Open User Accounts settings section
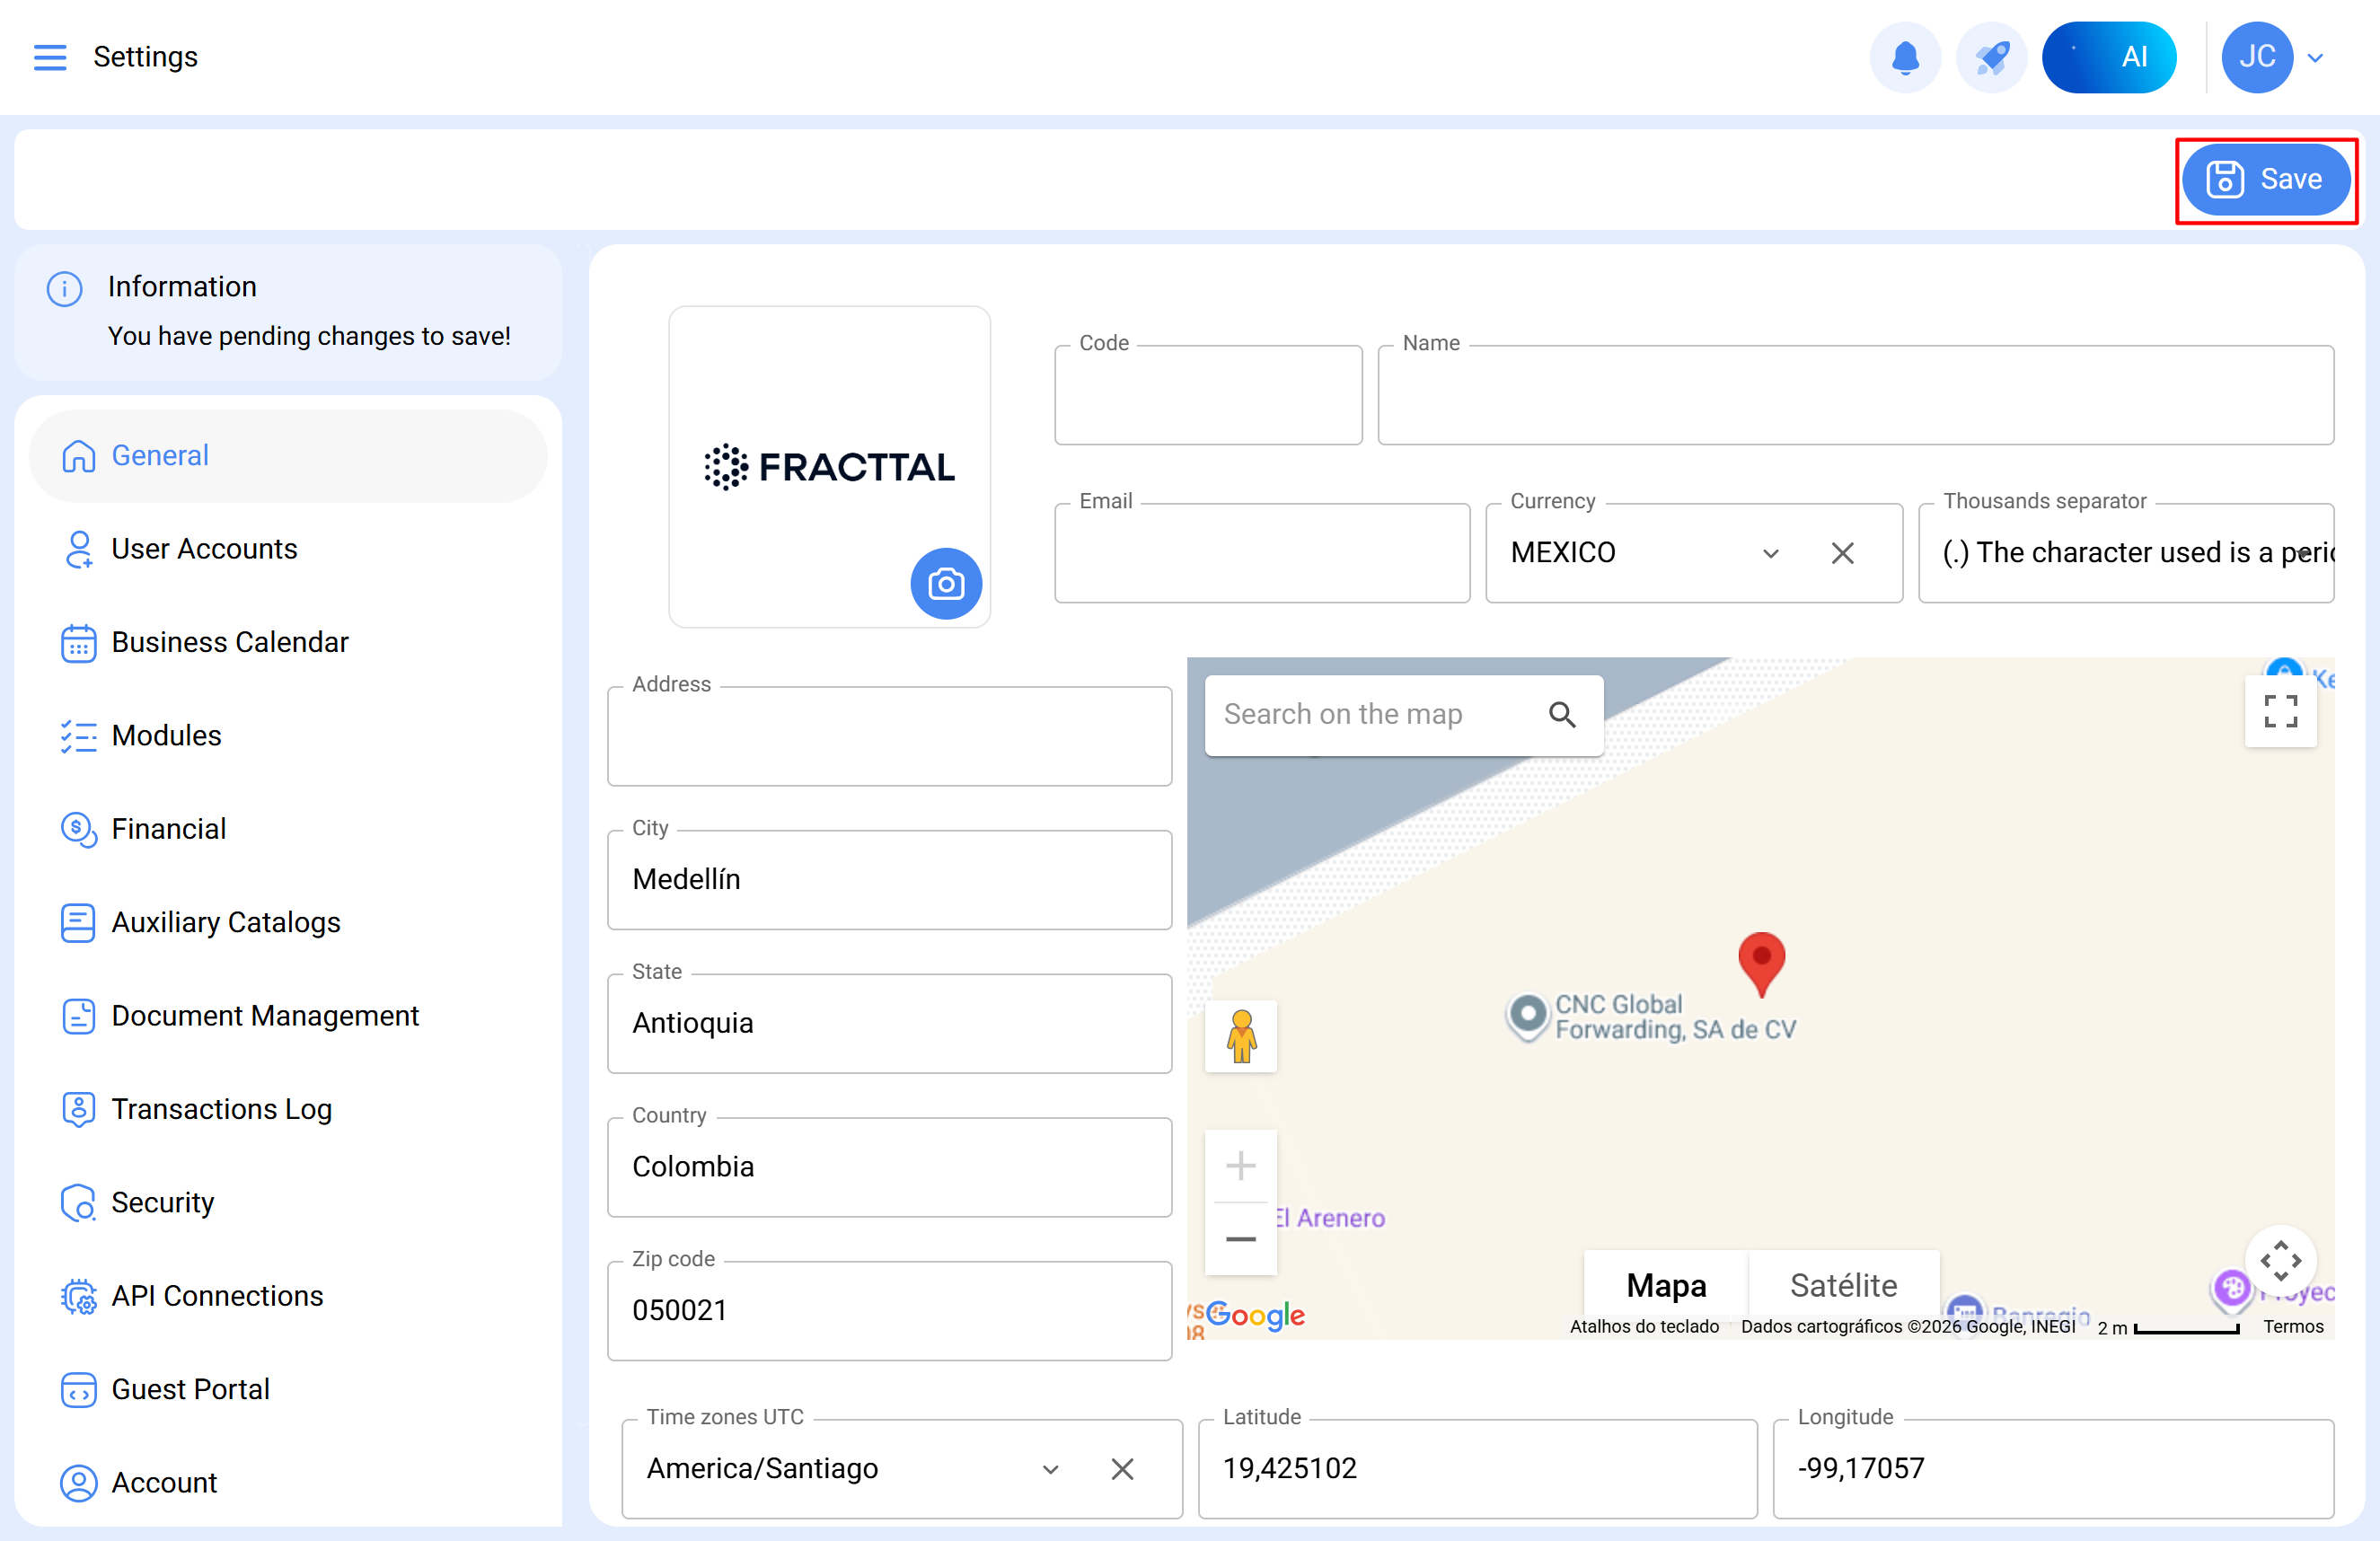2380x1541 pixels. click(204, 548)
